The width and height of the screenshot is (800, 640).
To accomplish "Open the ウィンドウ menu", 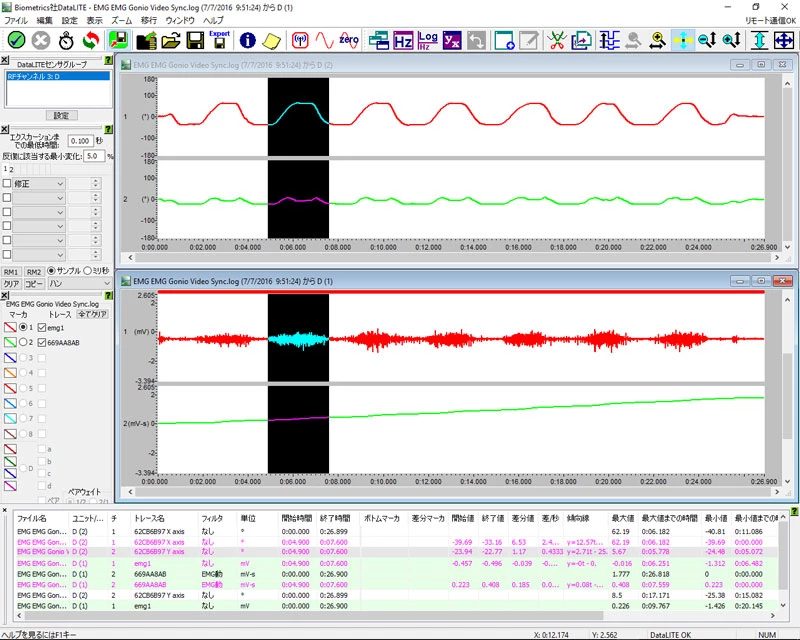I will pos(180,20).
